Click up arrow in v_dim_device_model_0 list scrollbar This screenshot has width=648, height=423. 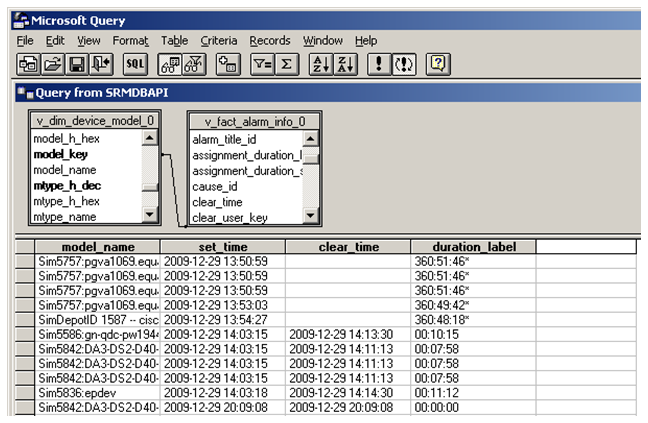click(150, 138)
